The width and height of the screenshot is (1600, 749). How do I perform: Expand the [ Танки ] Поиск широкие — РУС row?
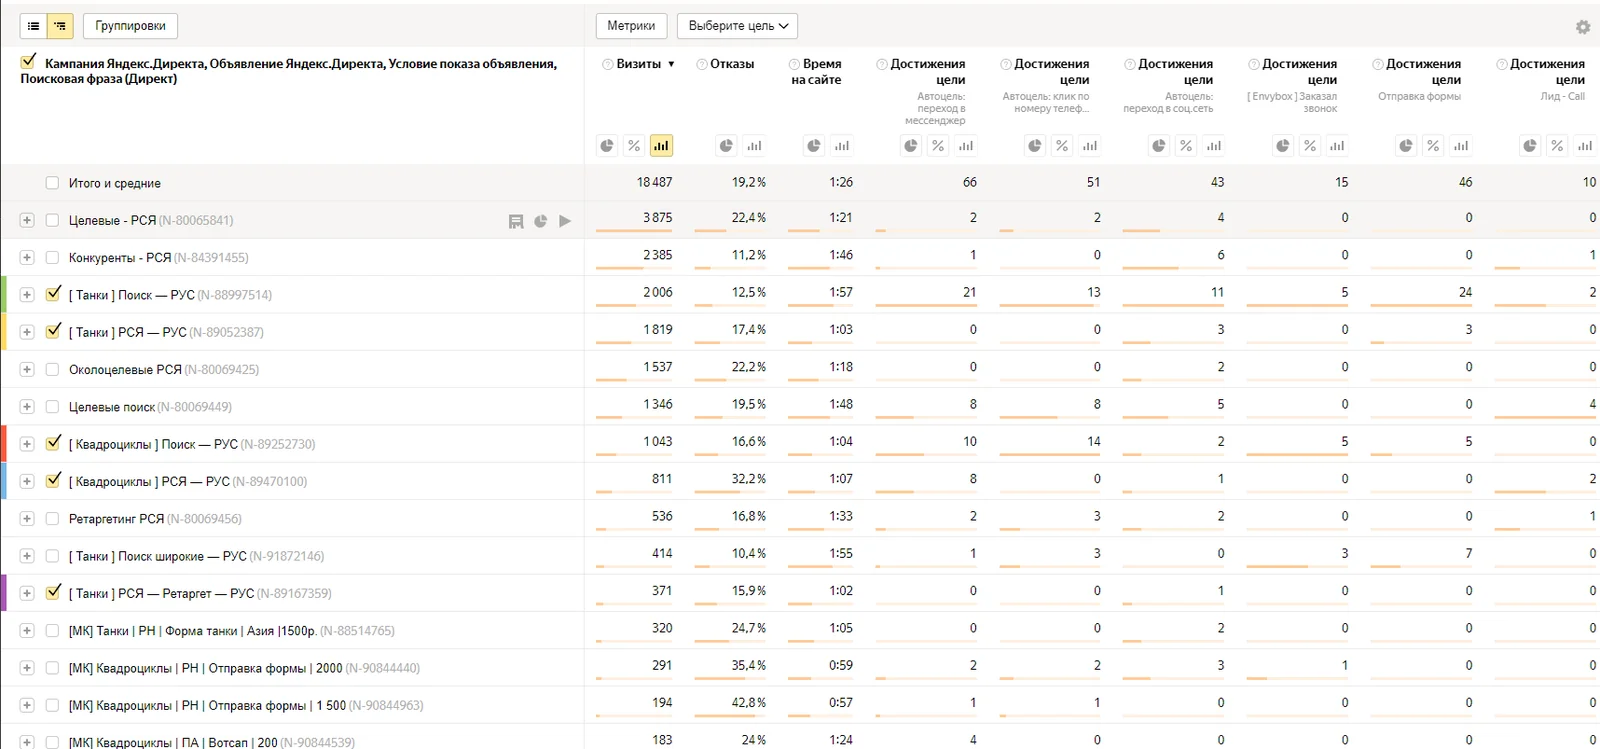(27, 556)
